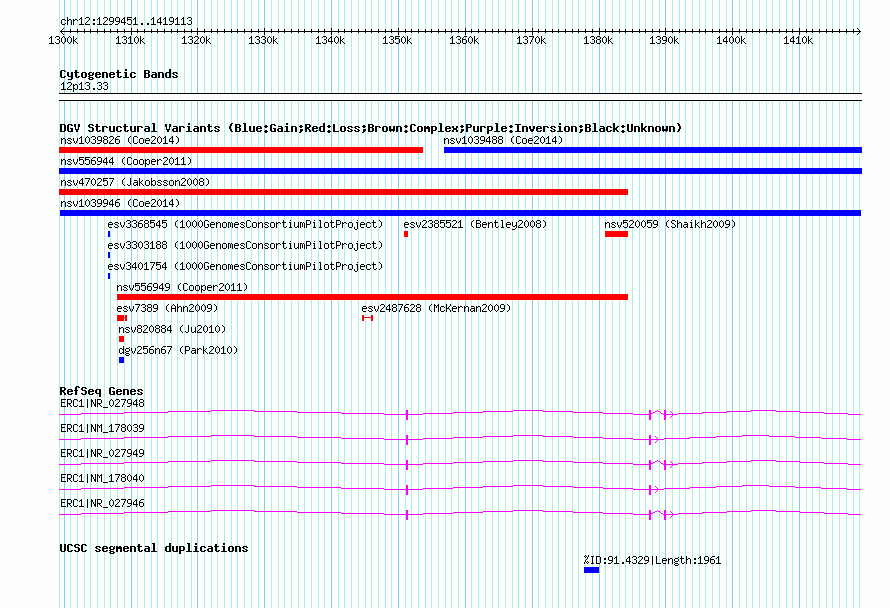Click the esv3303188 blue marker
Image resolution: width=890 pixels, height=608 pixels.
coord(109,255)
